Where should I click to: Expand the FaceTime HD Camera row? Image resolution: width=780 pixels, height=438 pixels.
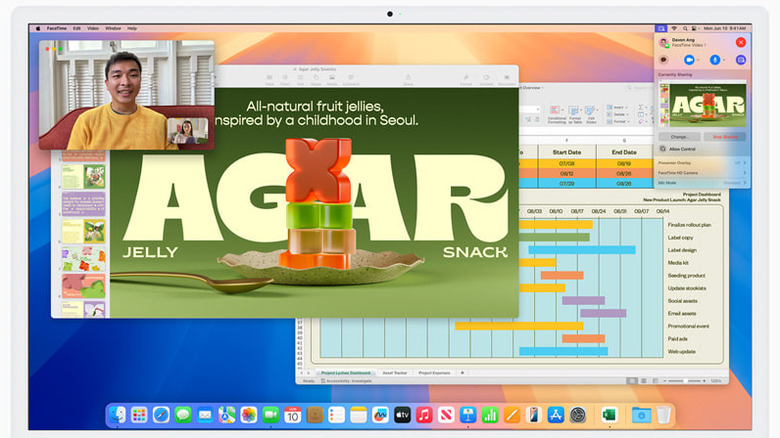click(742, 173)
